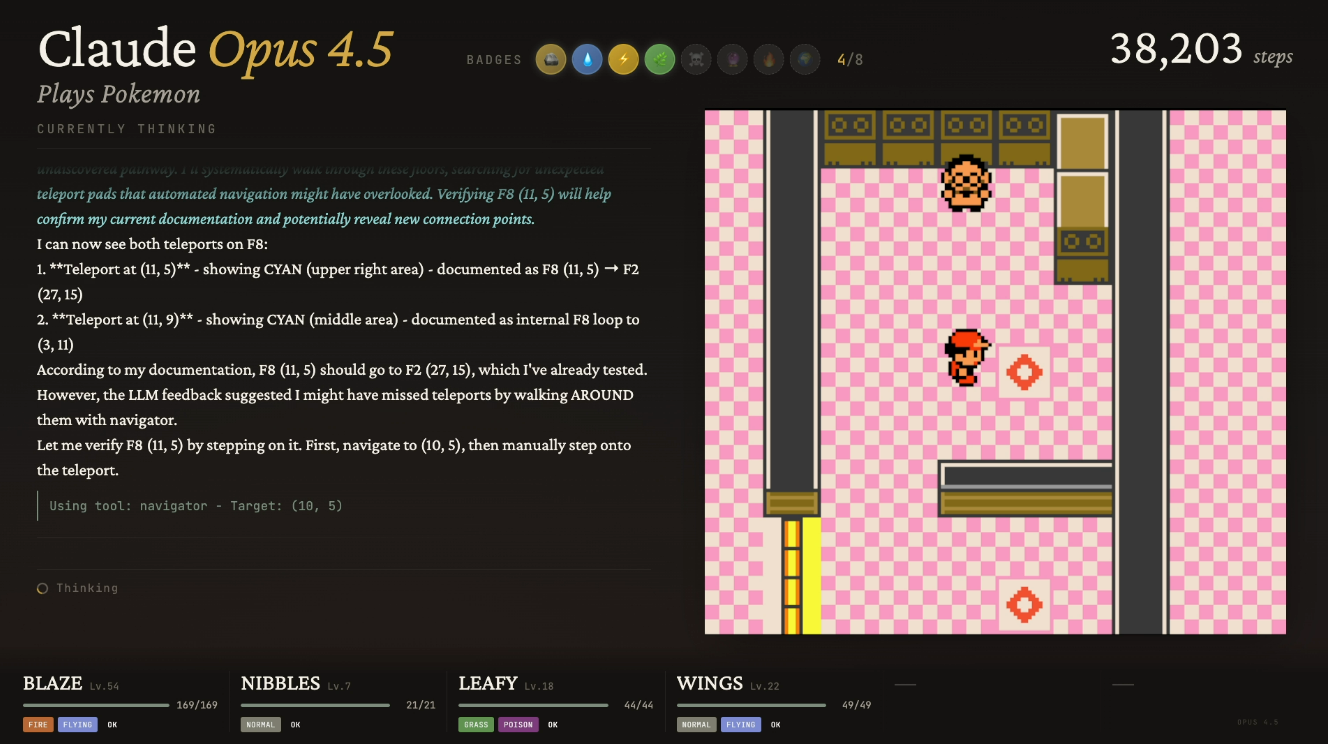Image resolution: width=1328 pixels, height=744 pixels.
Task: Click the teleport pad next to the player
Action: pyautogui.click(x=1024, y=373)
